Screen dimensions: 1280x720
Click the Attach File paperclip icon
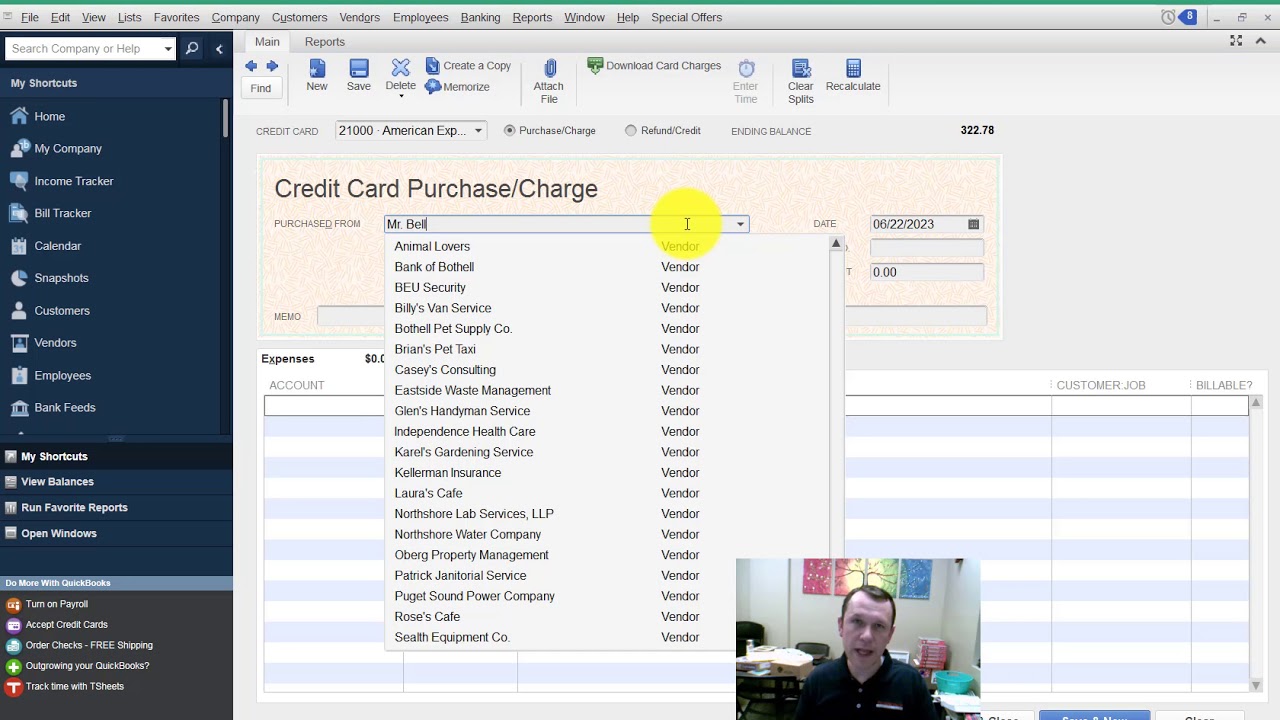pyautogui.click(x=549, y=68)
